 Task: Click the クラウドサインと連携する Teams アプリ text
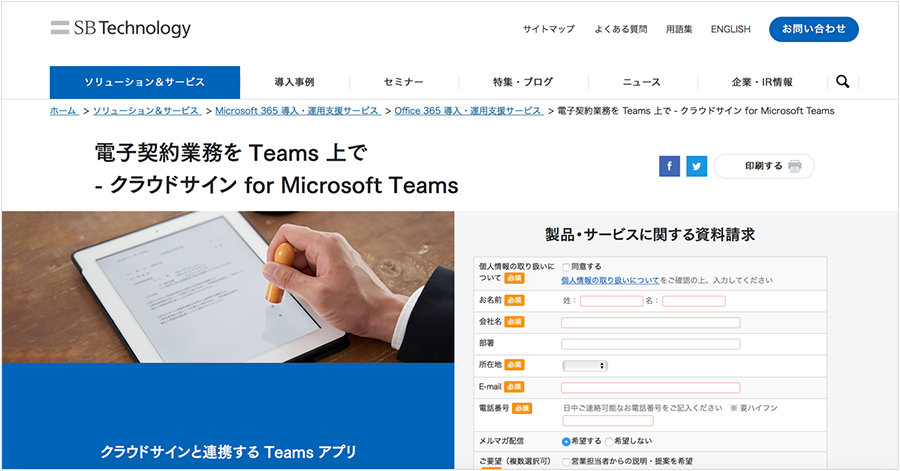click(x=228, y=452)
